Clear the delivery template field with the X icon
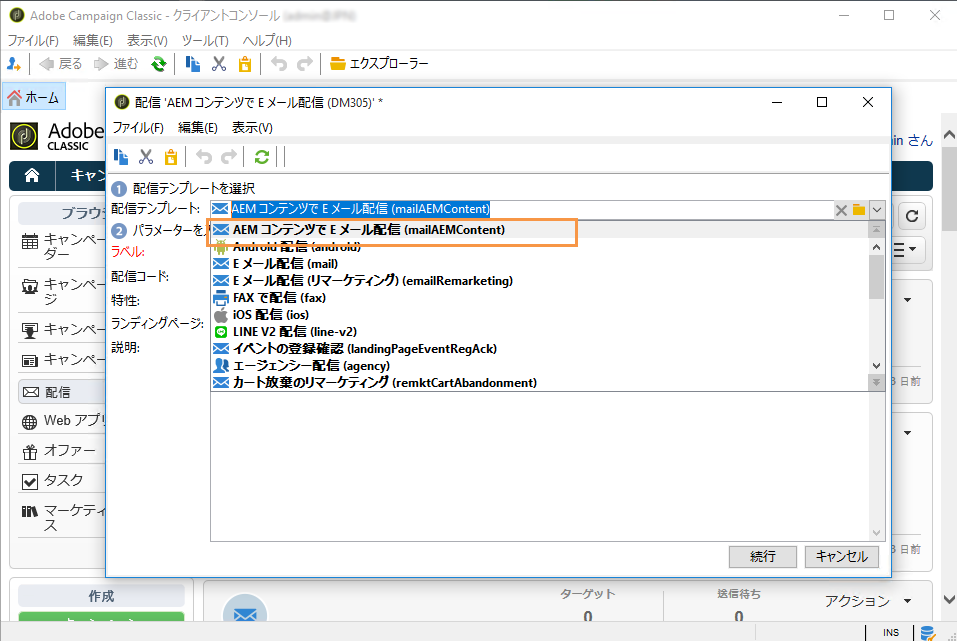 (x=841, y=210)
